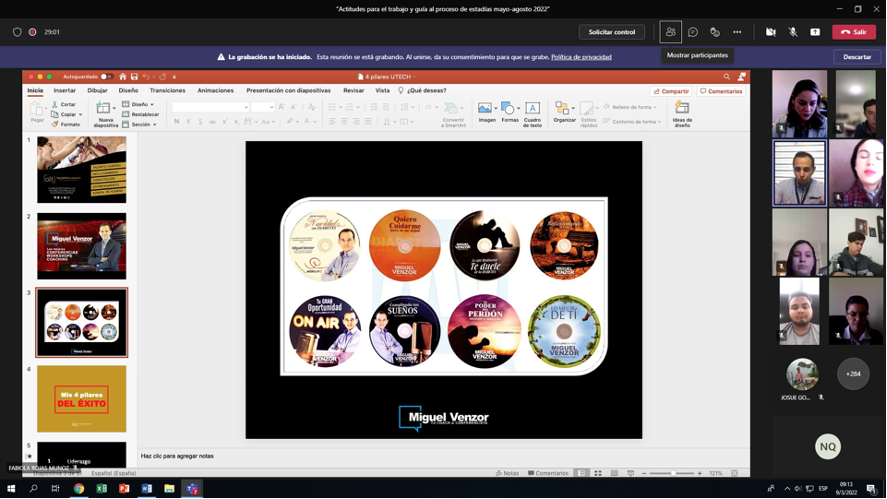Switch to the Transiciones tab
887x499 pixels.
click(167, 91)
